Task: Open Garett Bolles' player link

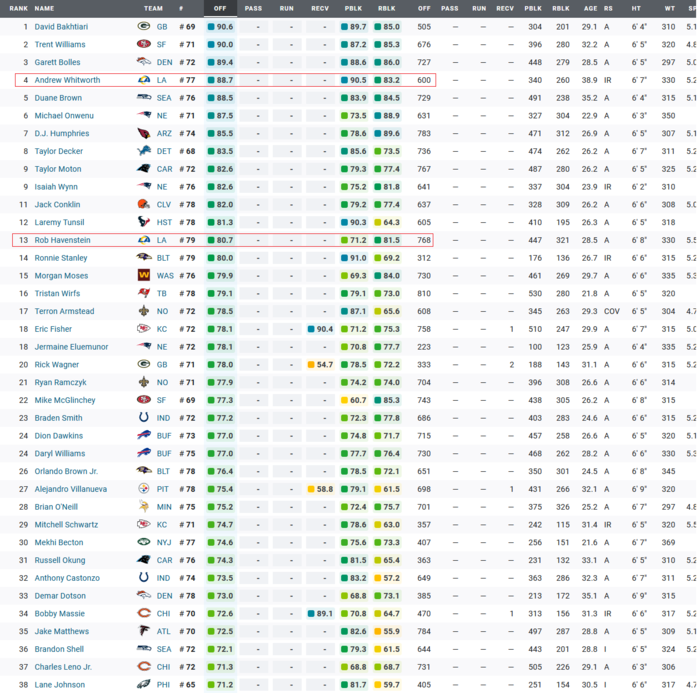Action: (x=58, y=62)
